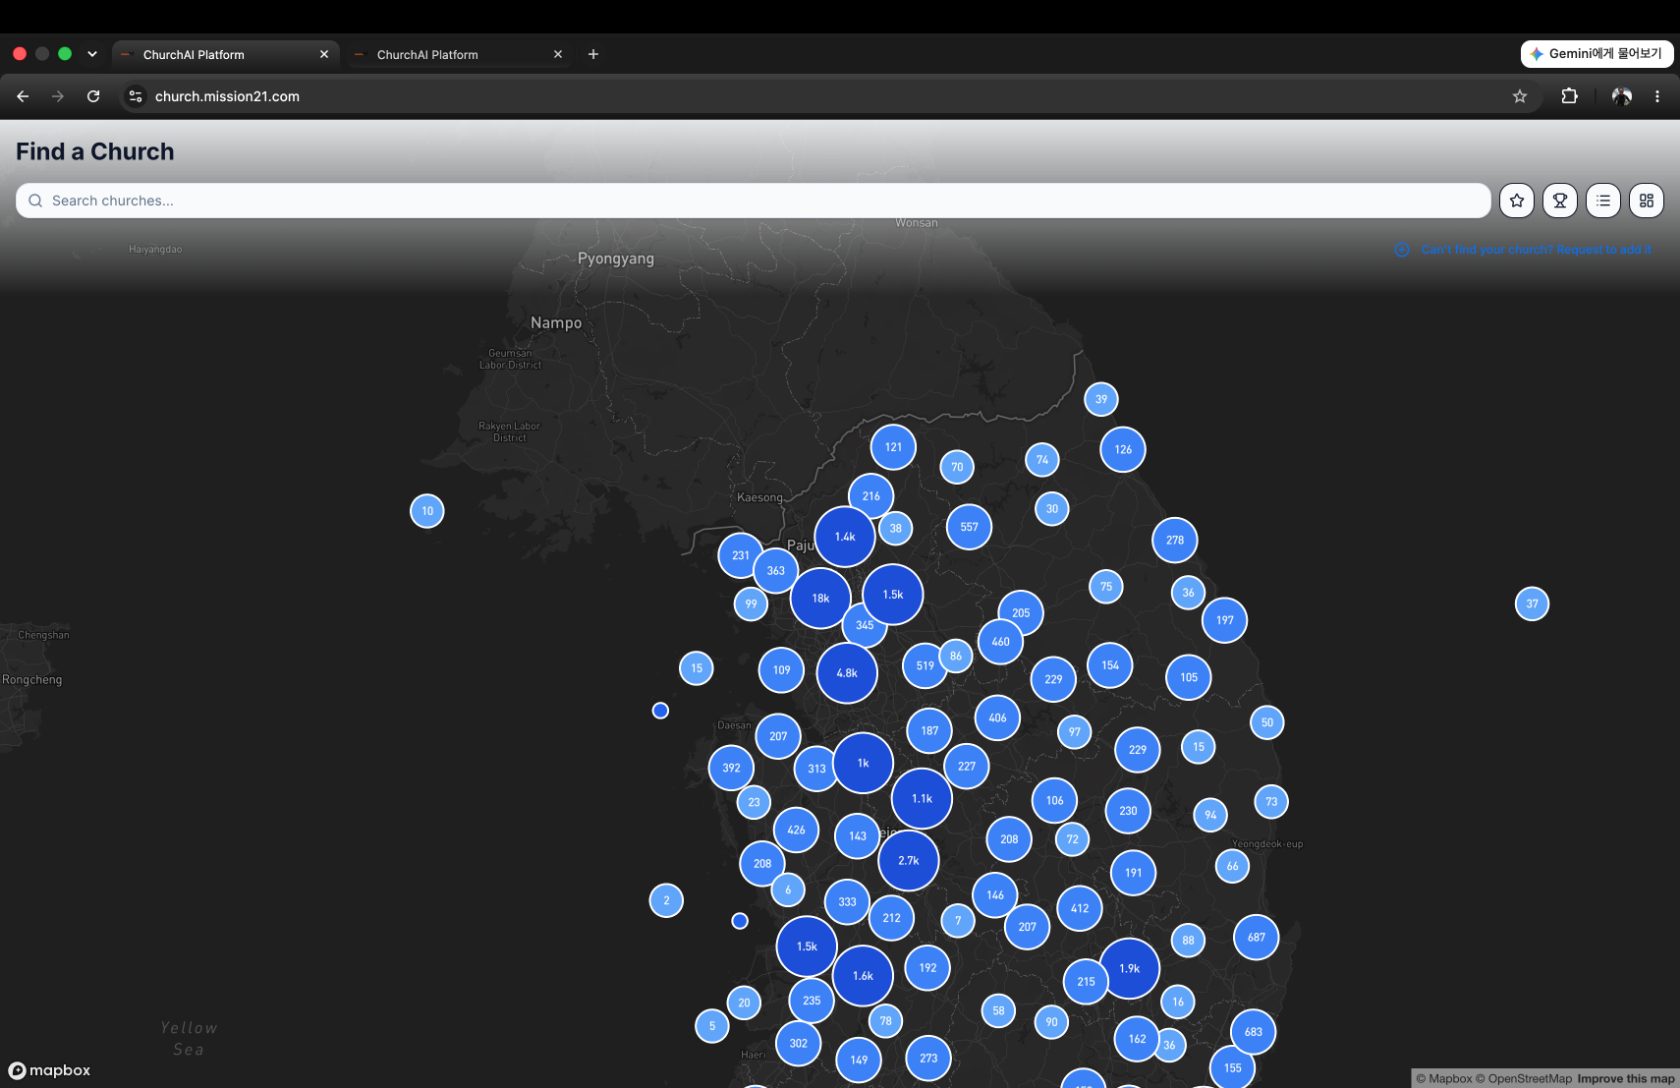Image resolution: width=1680 pixels, height=1088 pixels.
Task: Zoom into the 460 cluster
Action: pos(1000,642)
